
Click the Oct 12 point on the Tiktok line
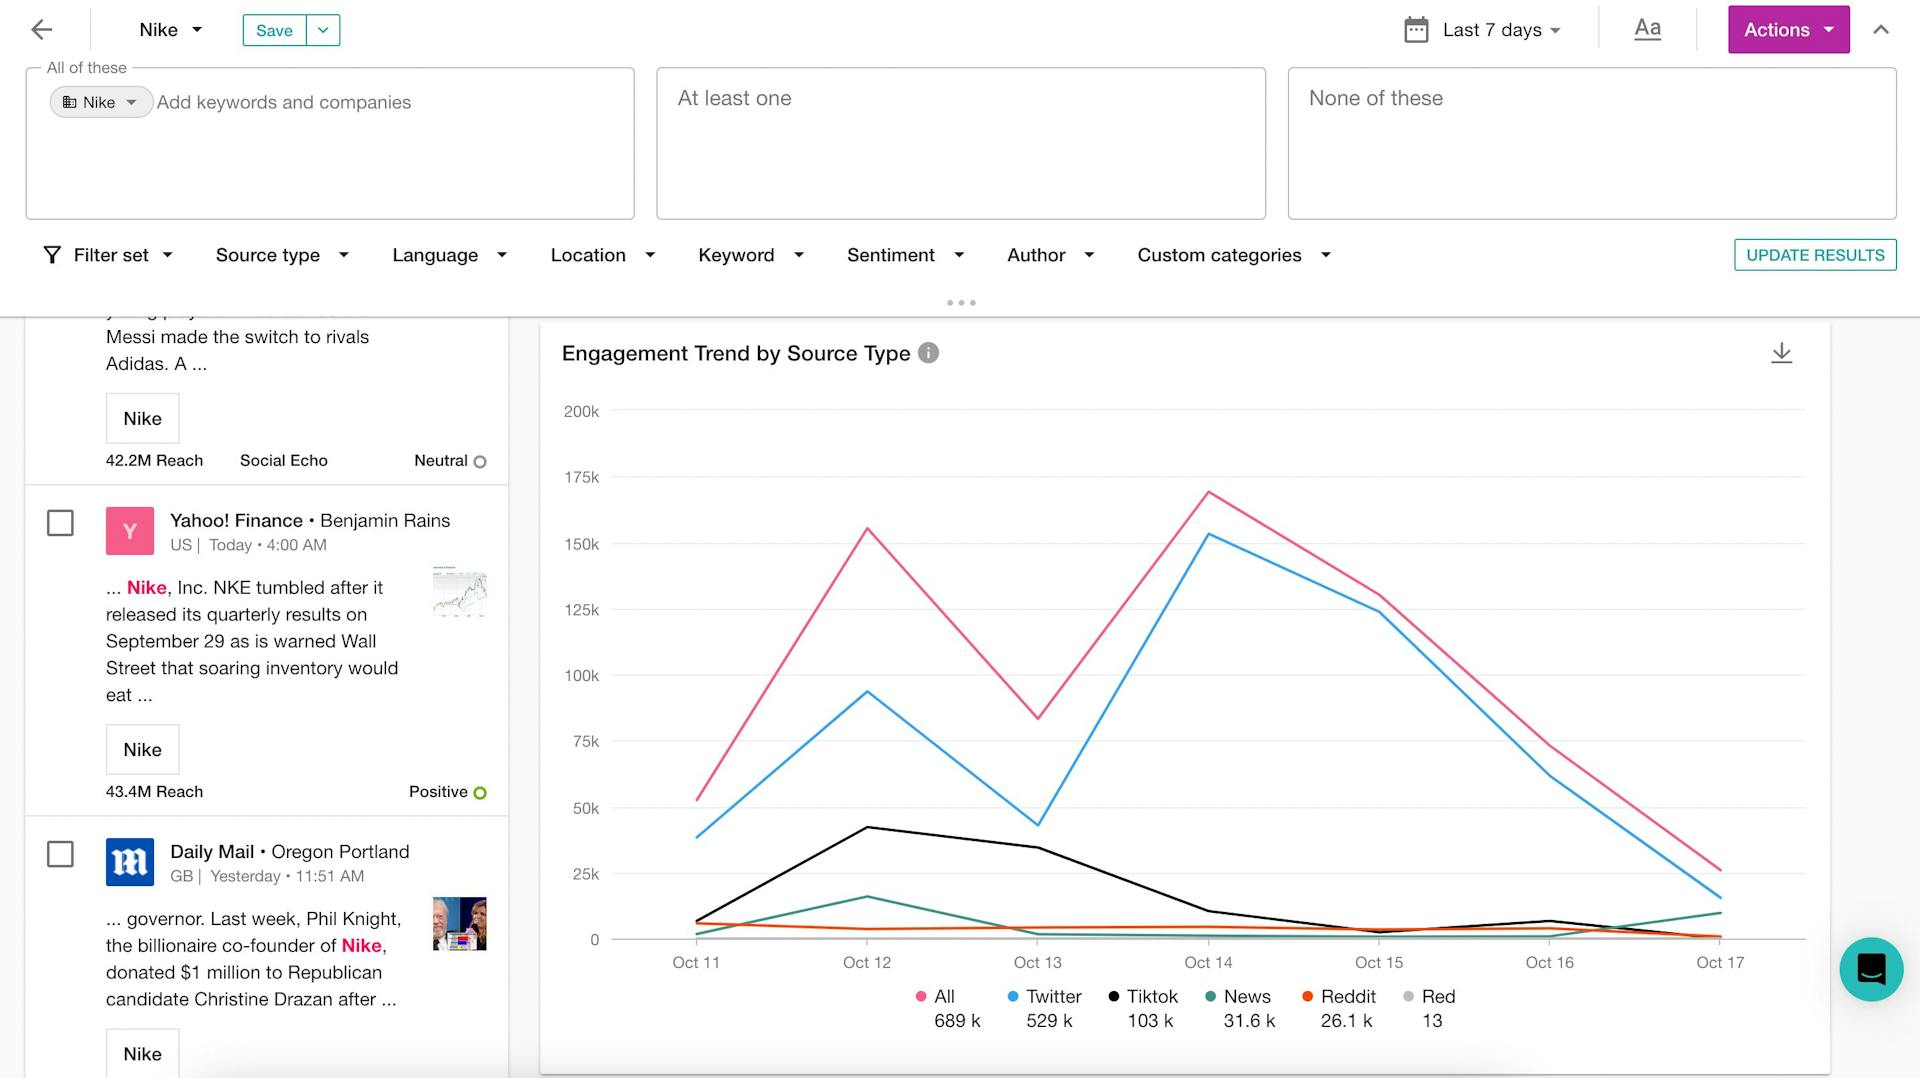pyautogui.click(x=867, y=827)
